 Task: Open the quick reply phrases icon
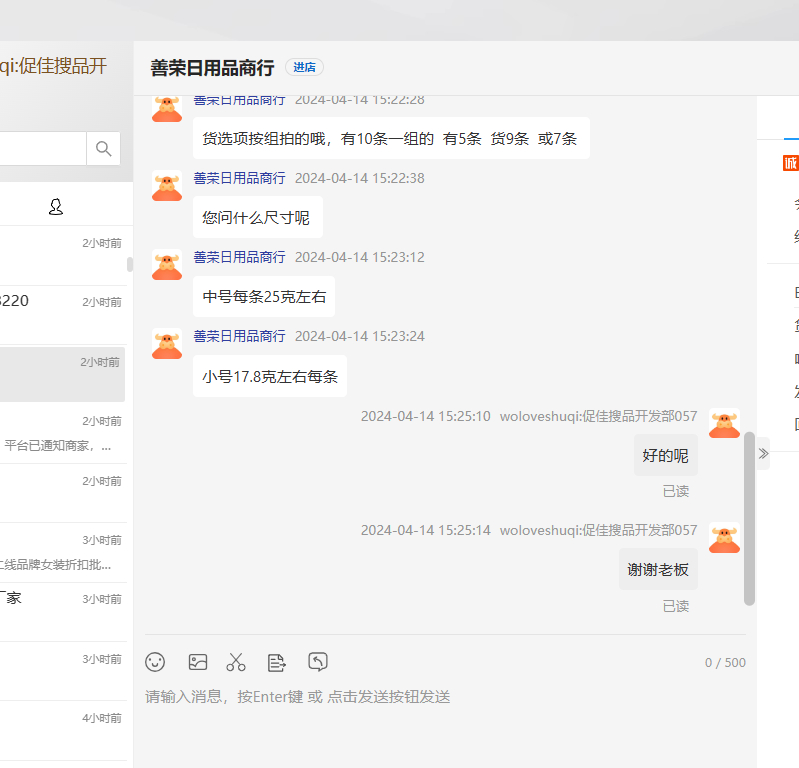(x=277, y=662)
